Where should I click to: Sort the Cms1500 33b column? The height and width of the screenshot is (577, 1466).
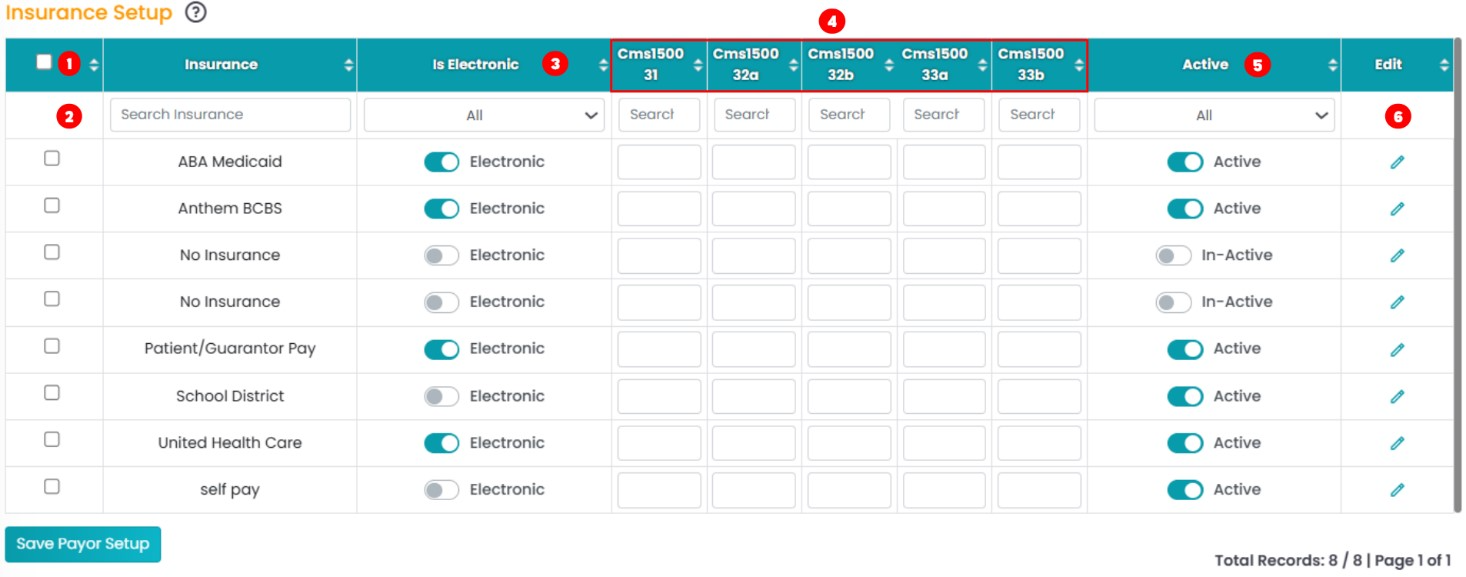tap(1078, 65)
